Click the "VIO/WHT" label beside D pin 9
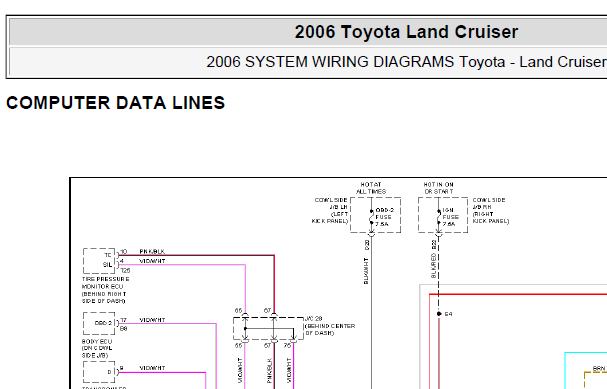This screenshot has height=389, width=607. (152, 368)
